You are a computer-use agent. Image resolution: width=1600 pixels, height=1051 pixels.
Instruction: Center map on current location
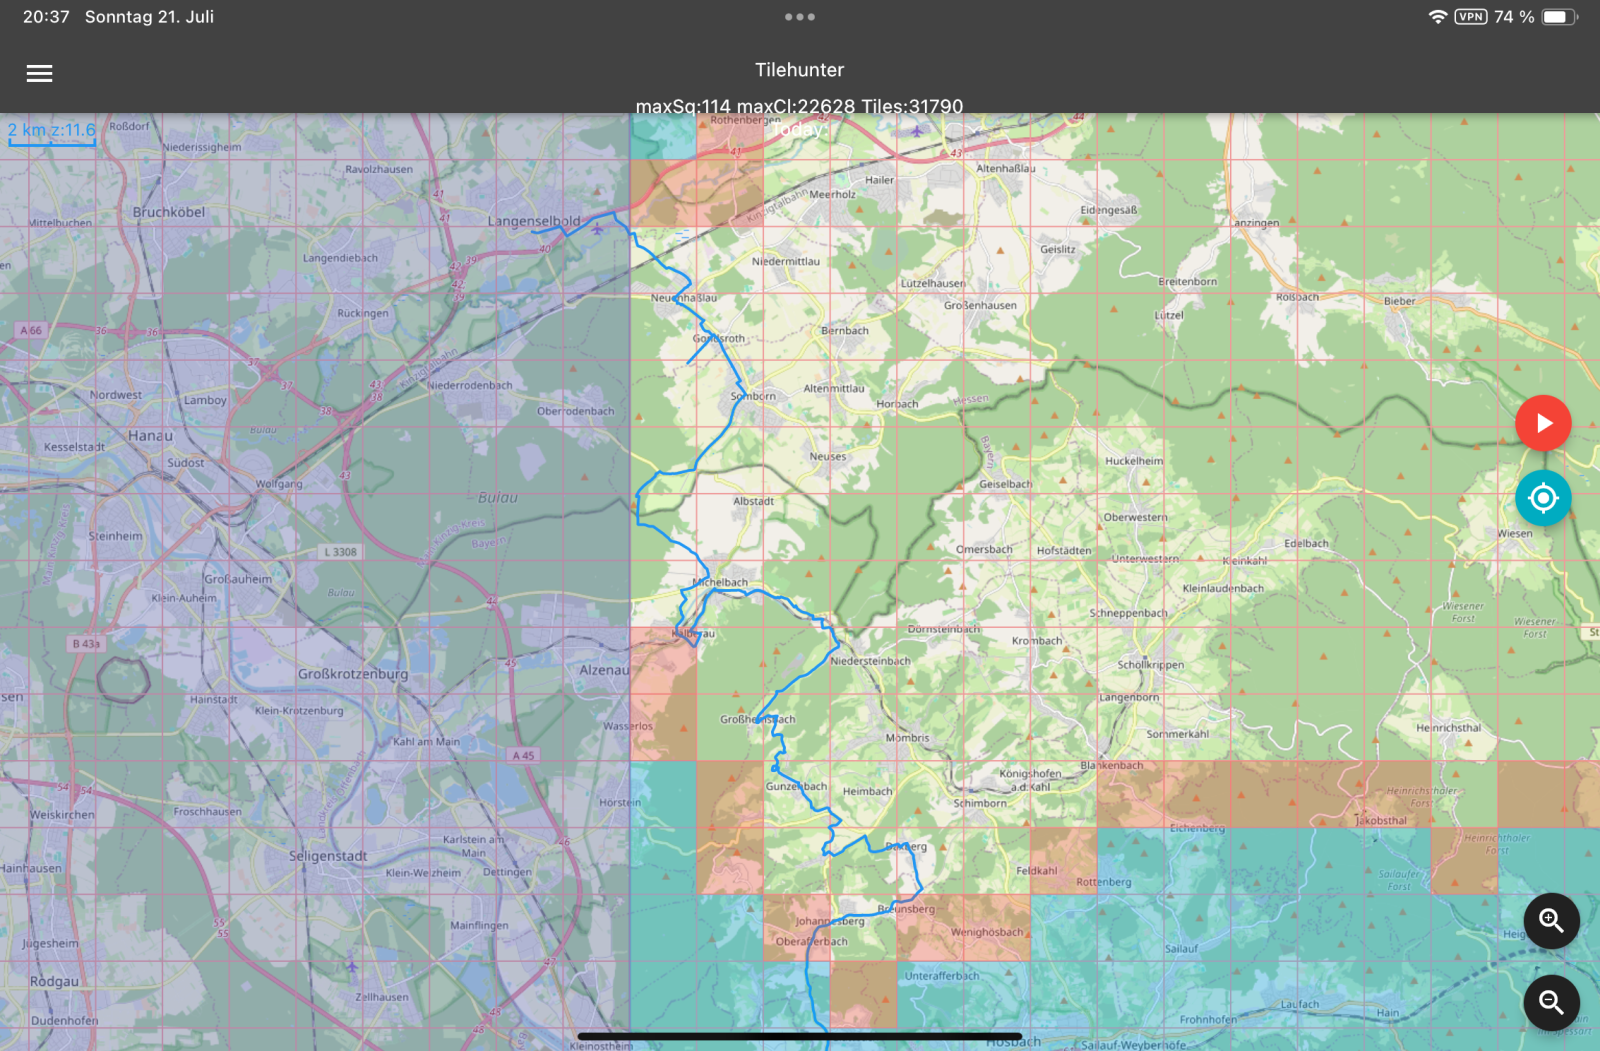coord(1542,498)
